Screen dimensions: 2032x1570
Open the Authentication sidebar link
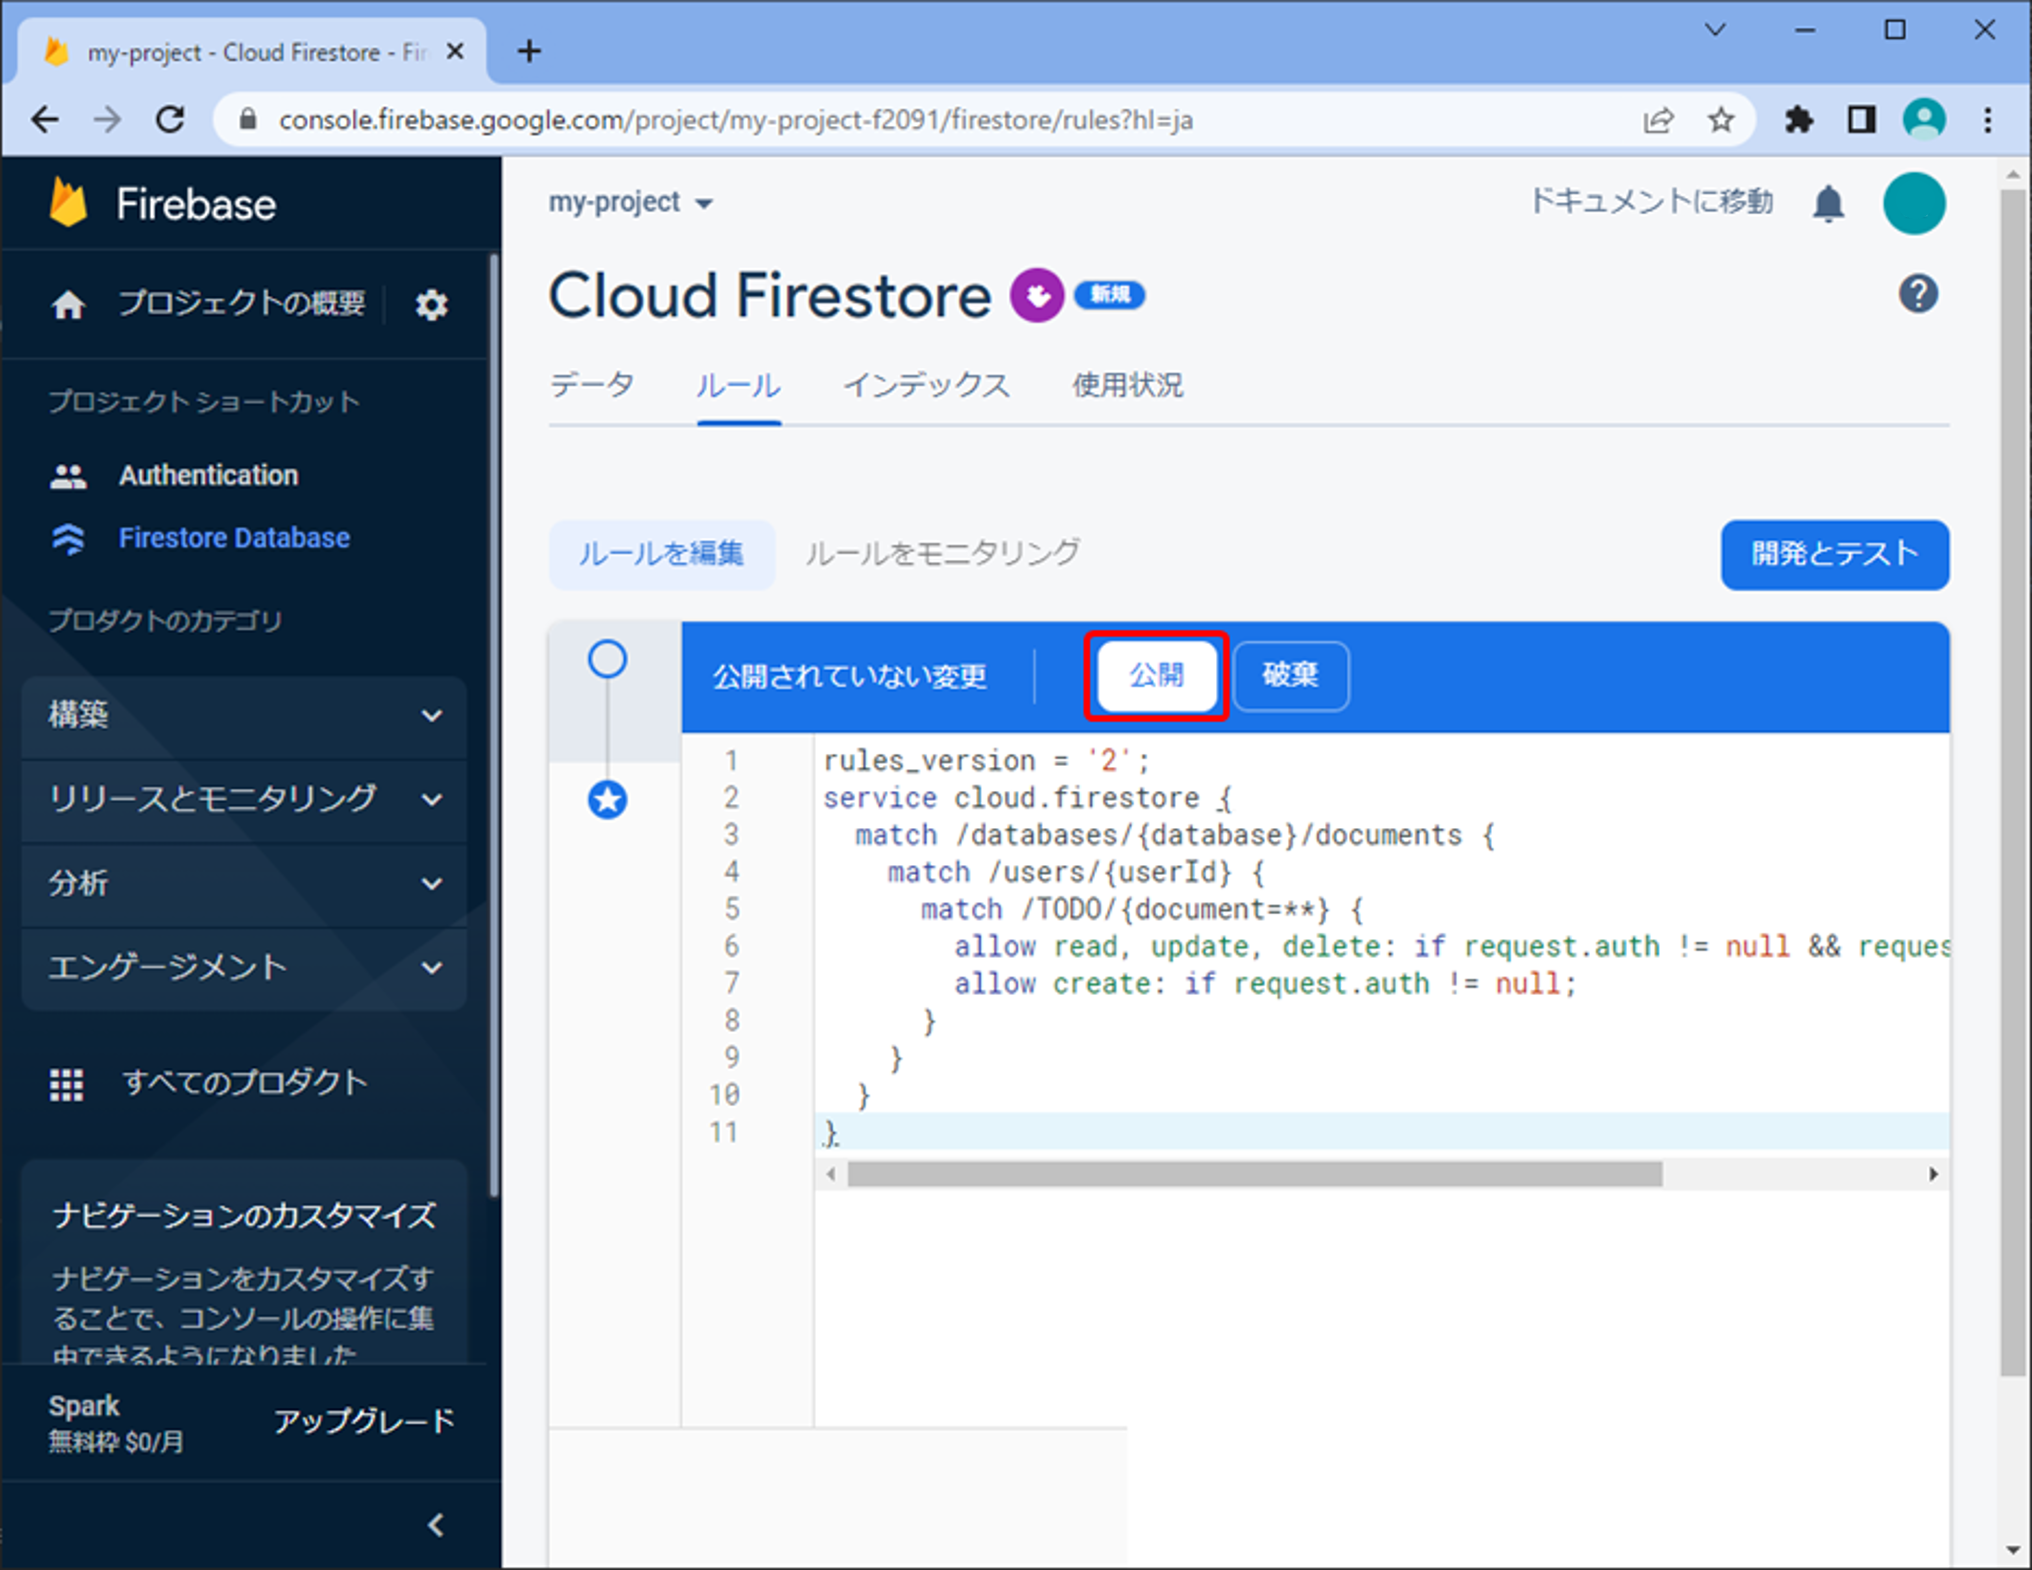pyautogui.click(x=208, y=476)
